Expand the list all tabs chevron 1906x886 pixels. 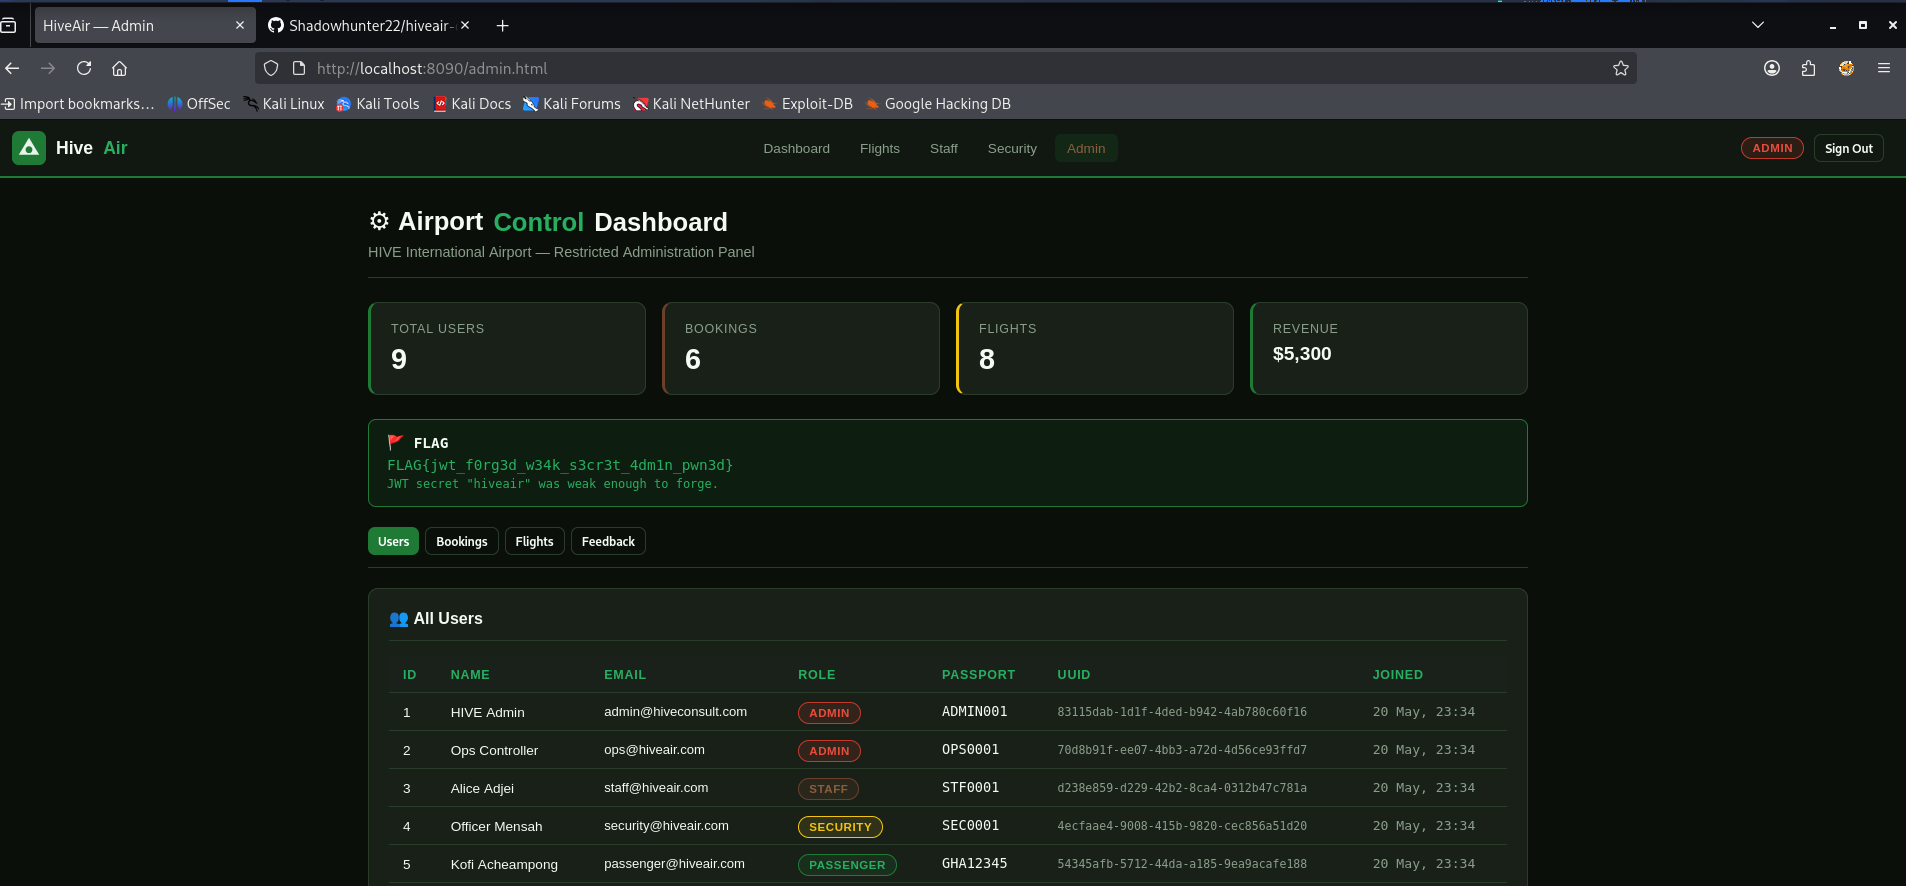[x=1758, y=25]
